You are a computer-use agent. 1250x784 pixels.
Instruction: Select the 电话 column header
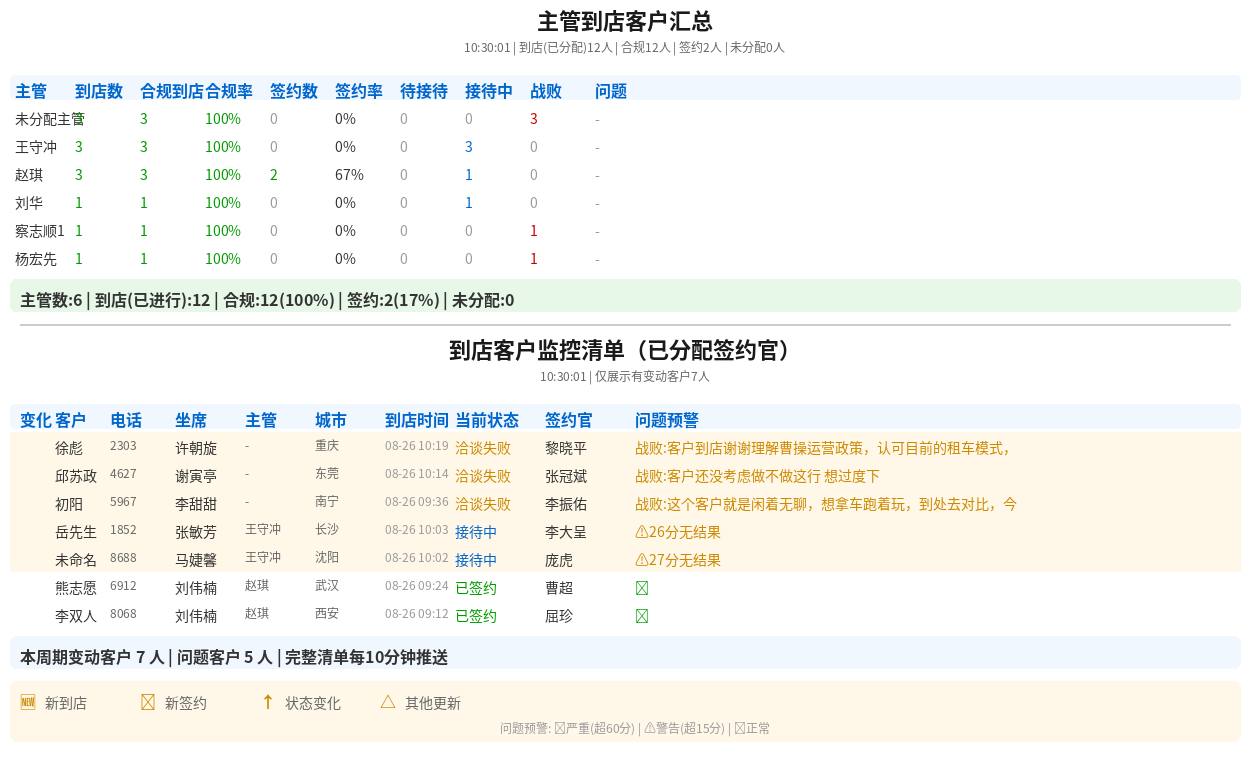(126, 420)
